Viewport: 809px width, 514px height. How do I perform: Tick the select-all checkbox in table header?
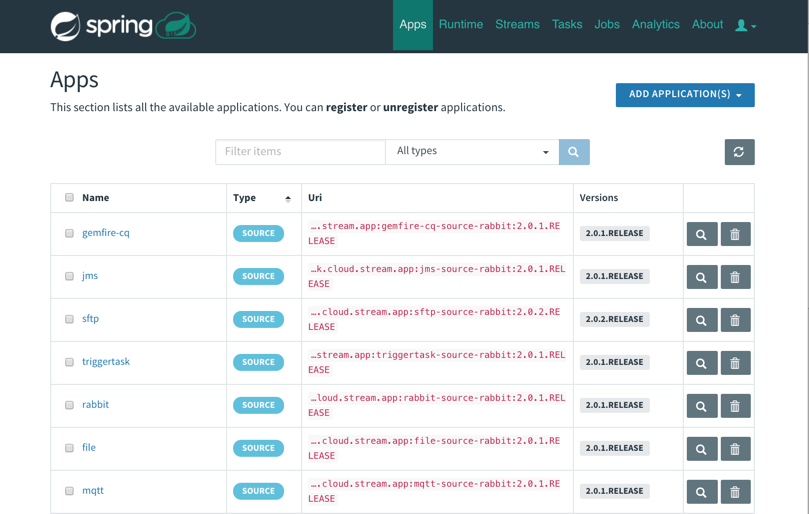pyautogui.click(x=69, y=198)
